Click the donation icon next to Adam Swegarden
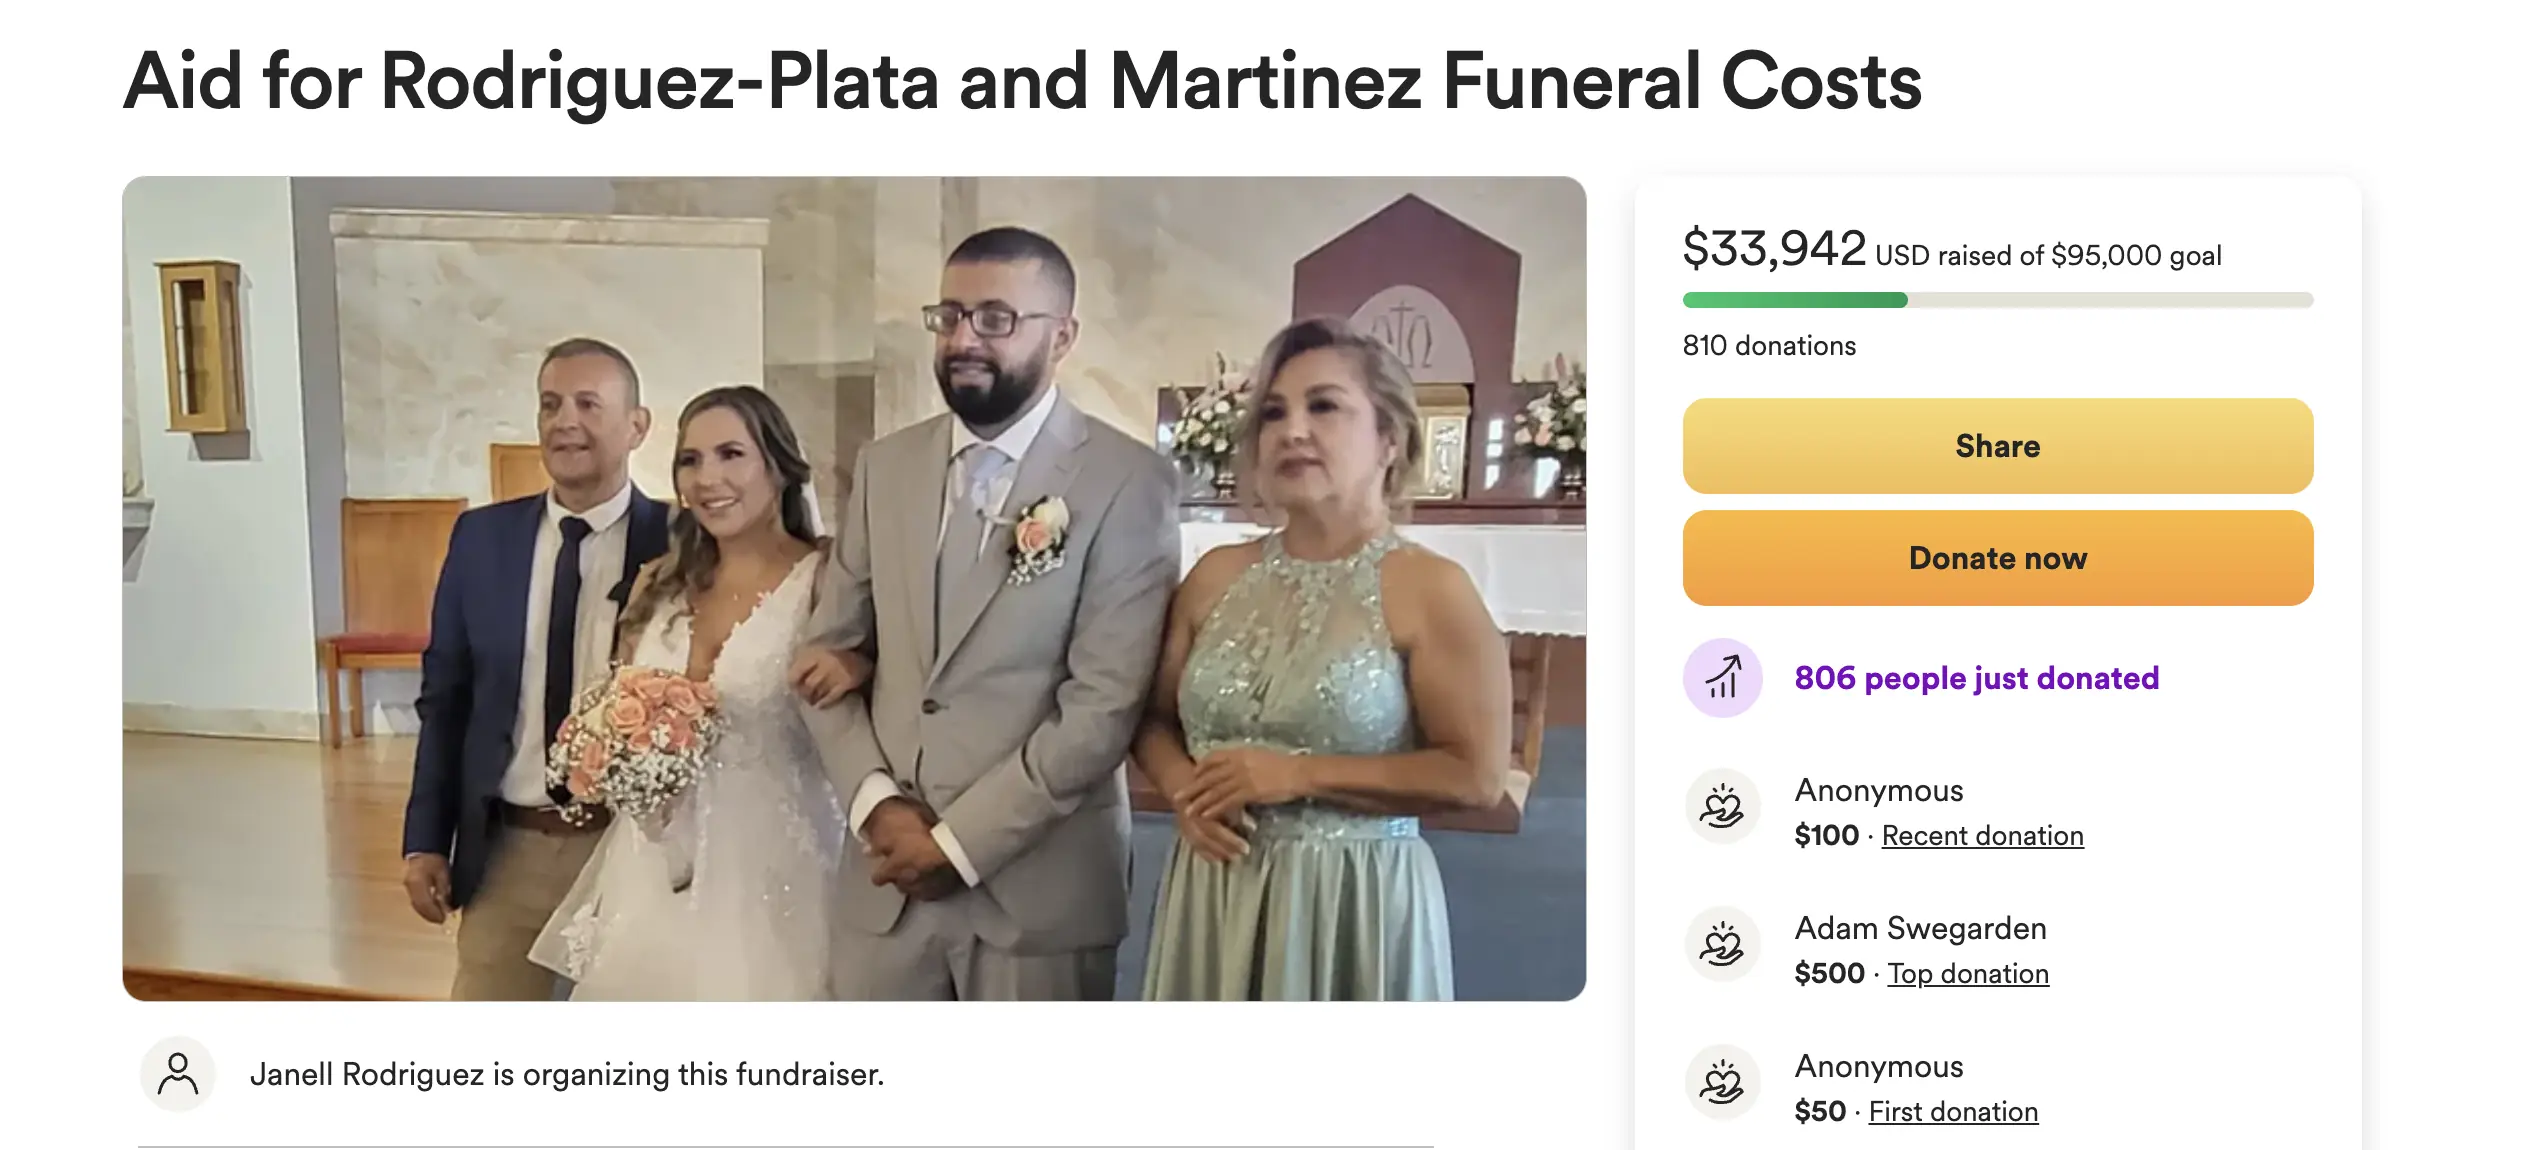2538x1150 pixels. (x=1723, y=945)
